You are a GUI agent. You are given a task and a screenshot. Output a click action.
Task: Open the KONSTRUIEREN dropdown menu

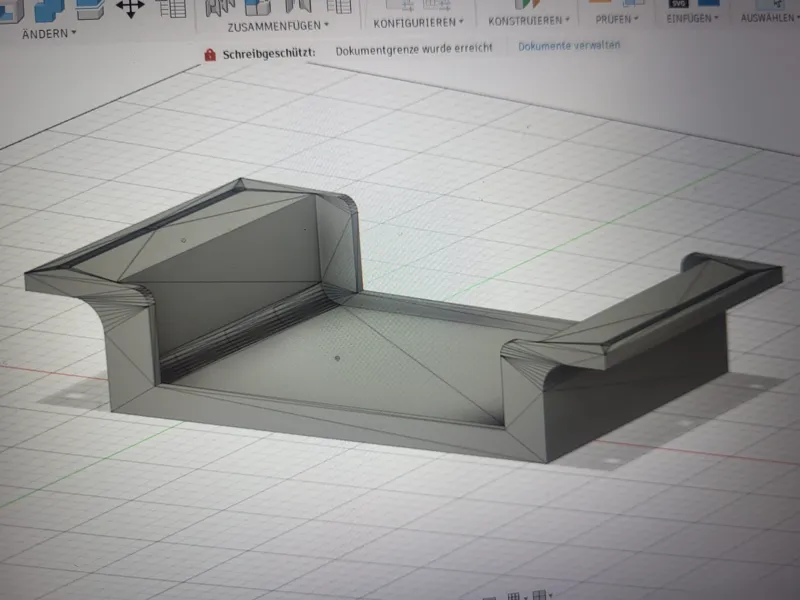(529, 20)
